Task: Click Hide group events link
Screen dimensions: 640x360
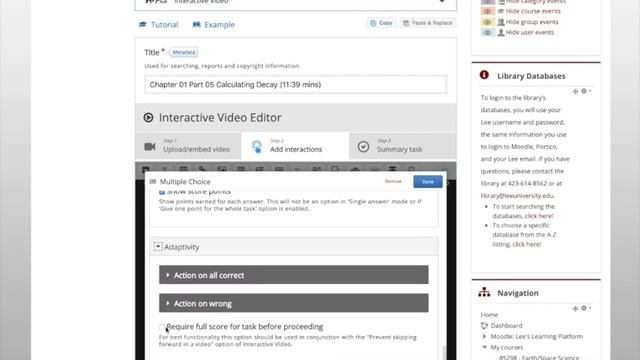Action: click(x=532, y=22)
